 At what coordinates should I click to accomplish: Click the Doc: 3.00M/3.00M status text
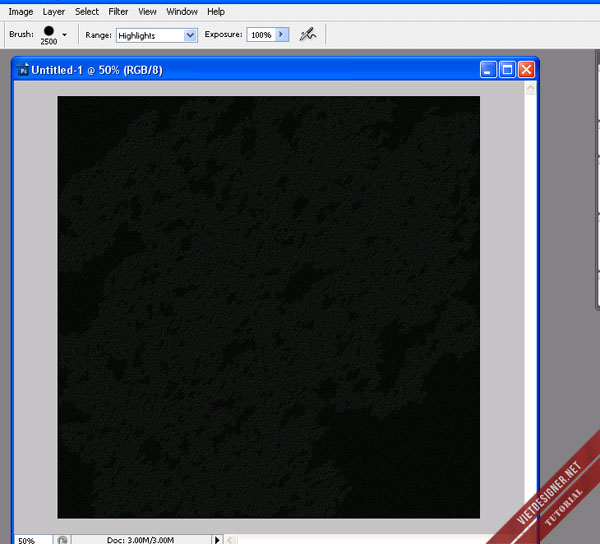coord(140,540)
